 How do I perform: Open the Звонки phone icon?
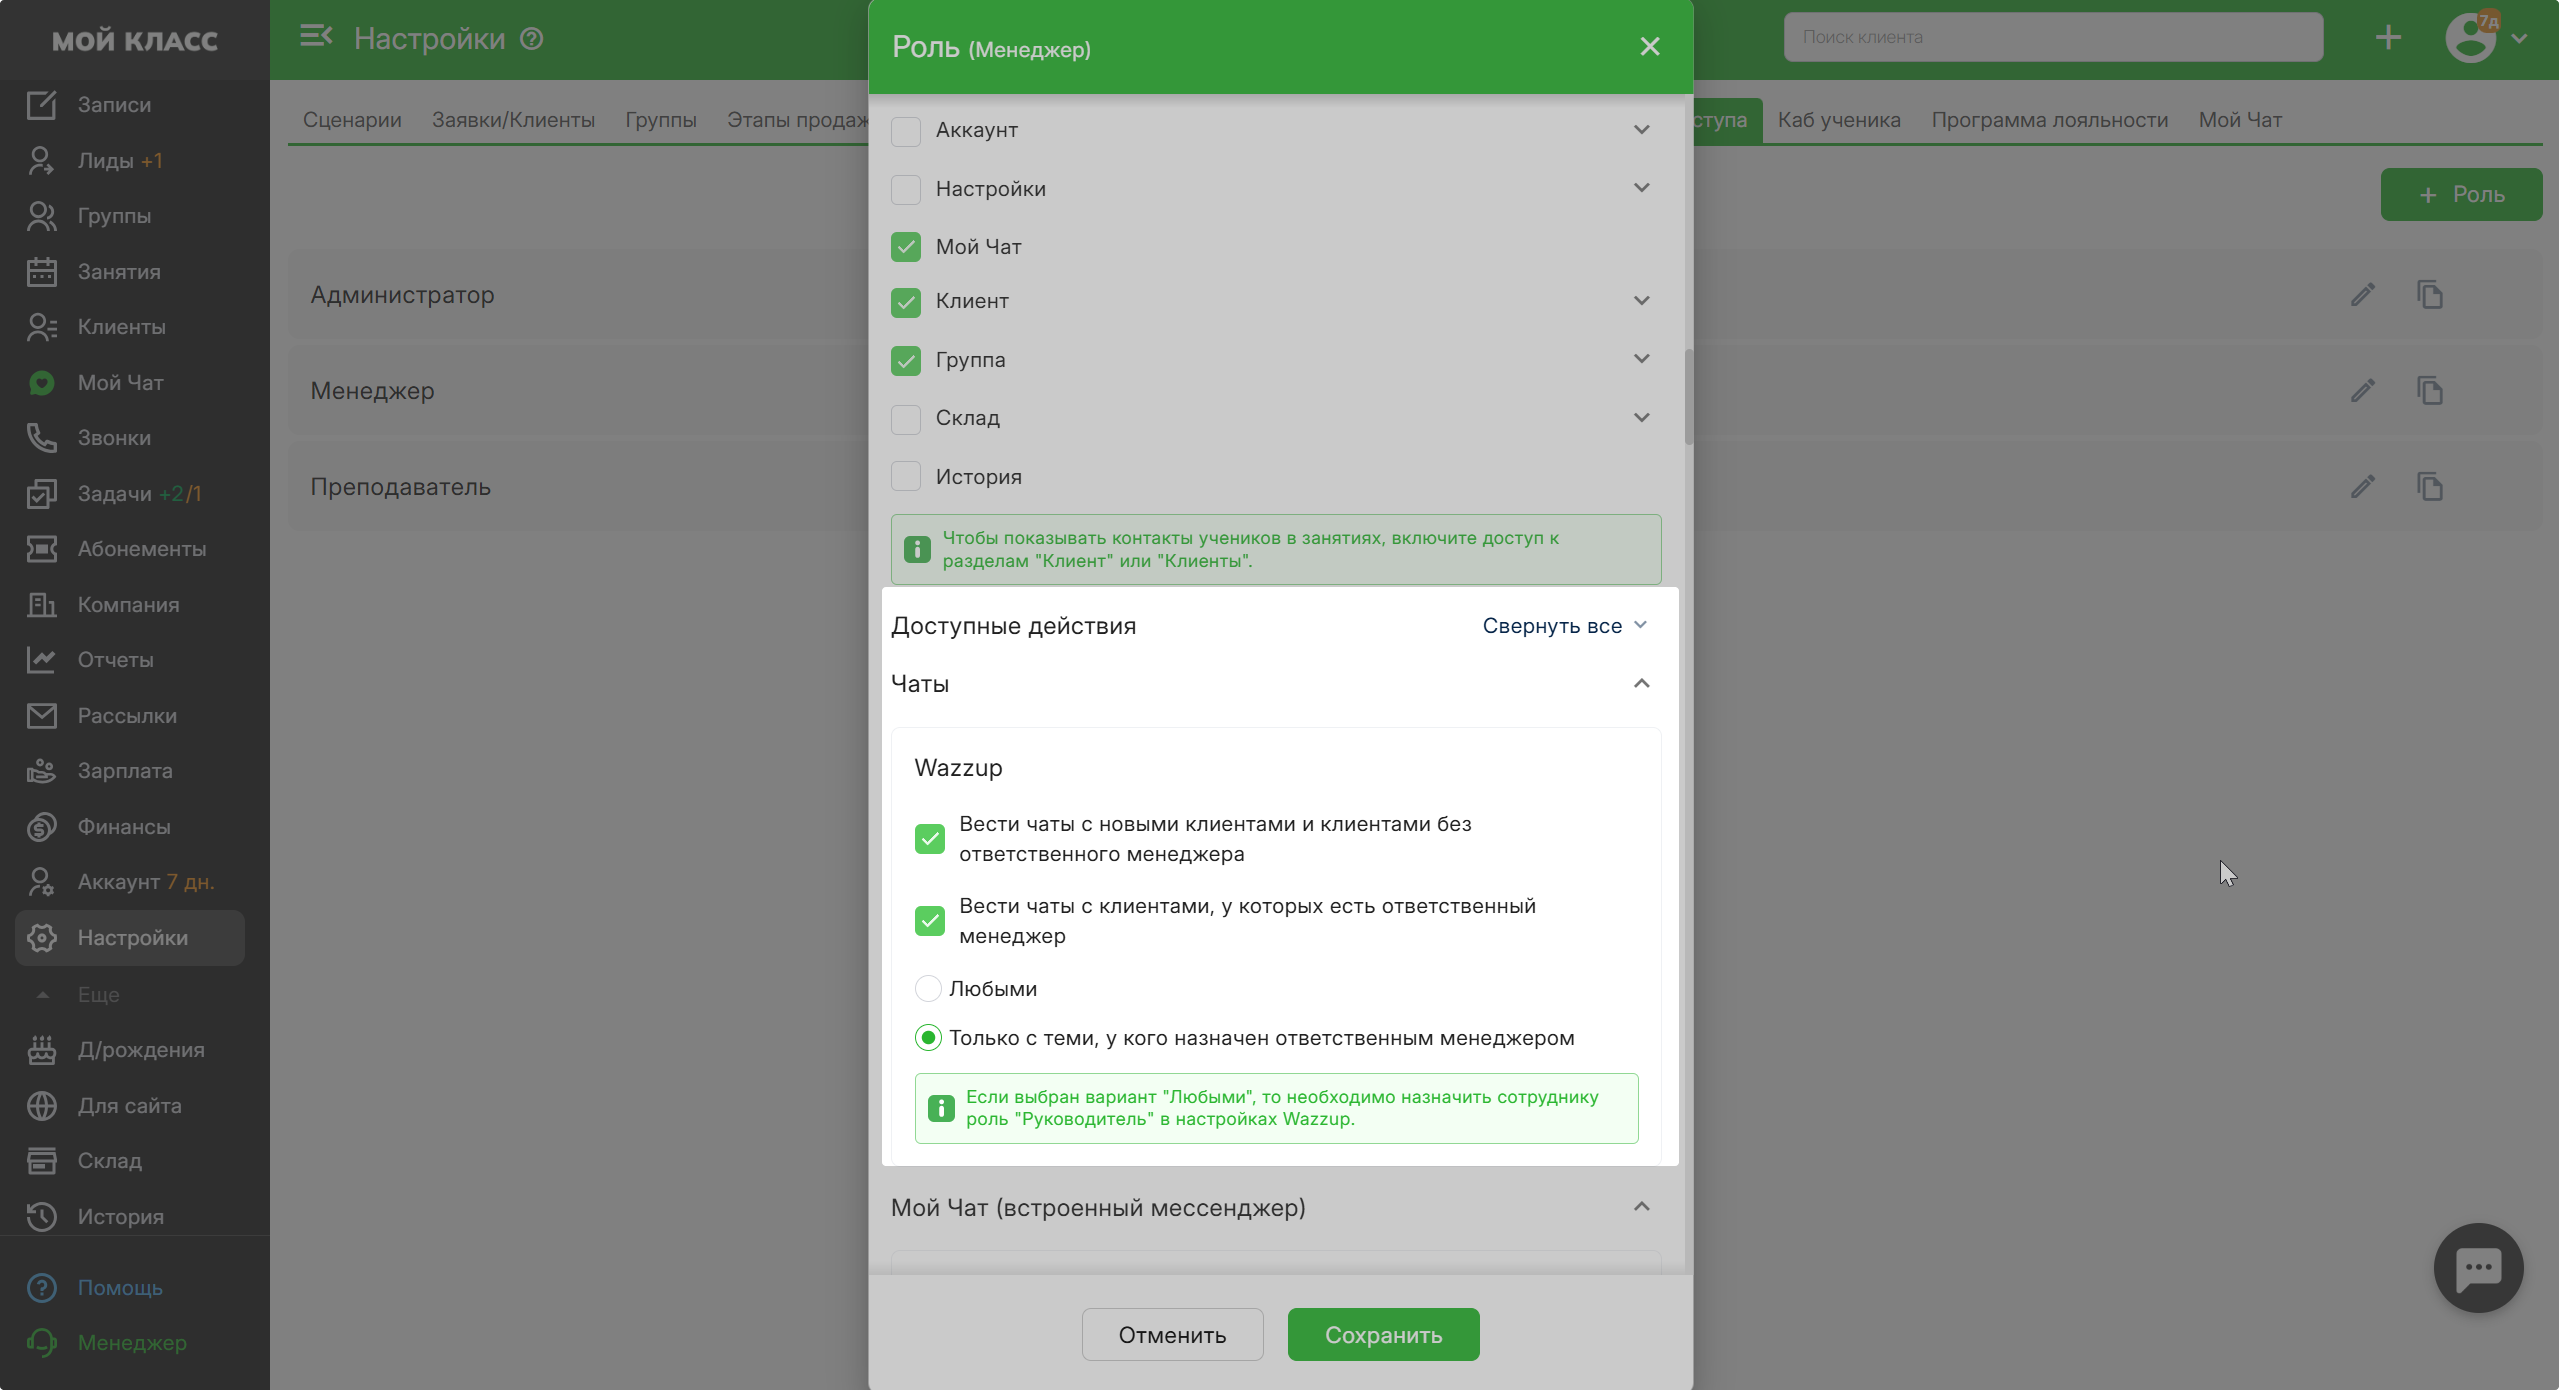coord(41,437)
